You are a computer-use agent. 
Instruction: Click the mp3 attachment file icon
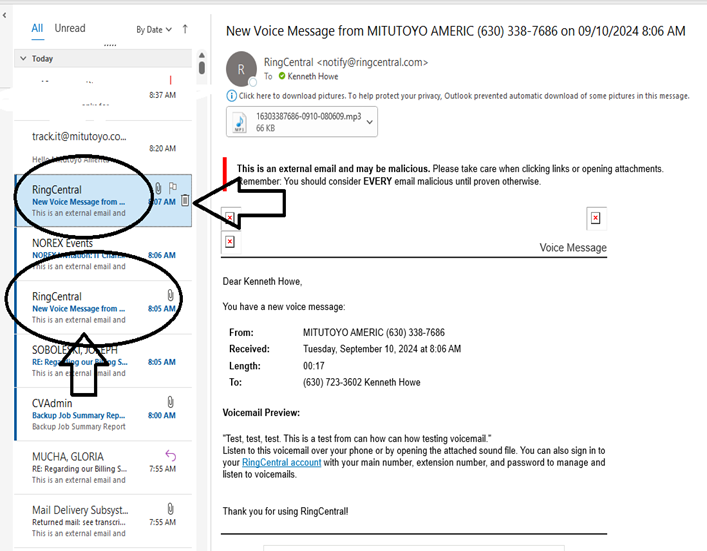(x=239, y=123)
